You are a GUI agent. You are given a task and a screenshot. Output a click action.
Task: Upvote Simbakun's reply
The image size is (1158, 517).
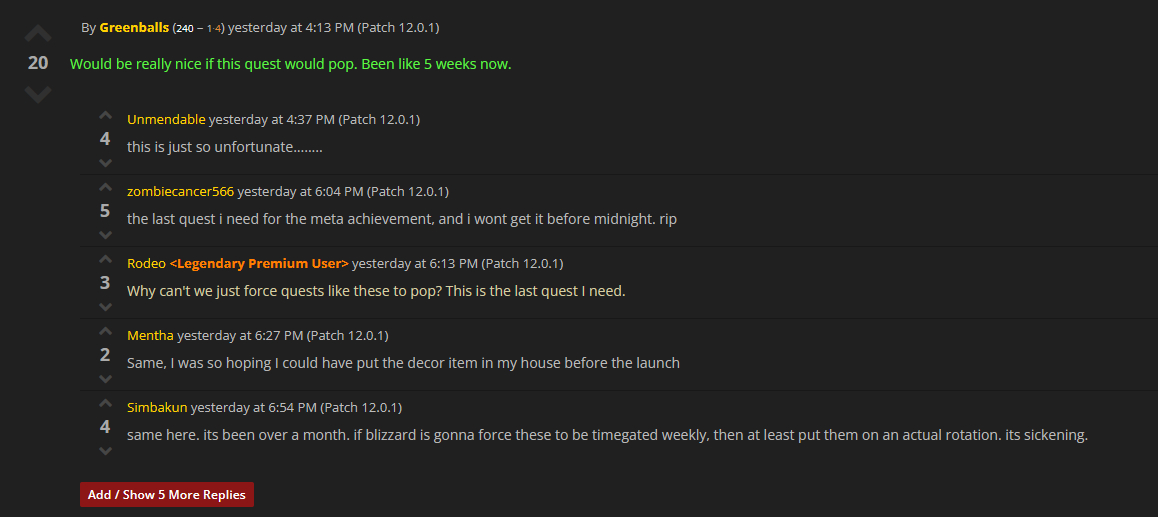tap(105, 404)
